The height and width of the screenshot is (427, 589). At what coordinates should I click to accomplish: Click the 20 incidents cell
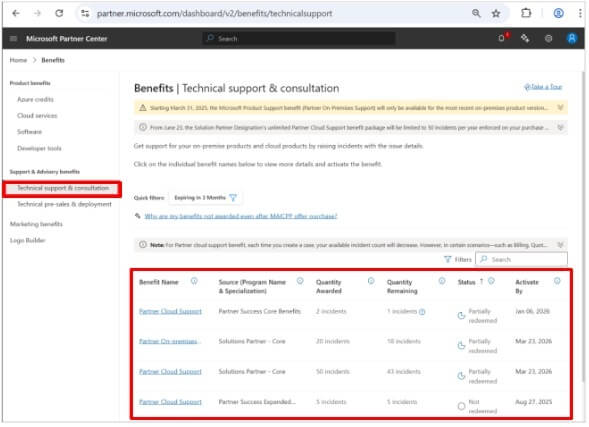pos(332,341)
